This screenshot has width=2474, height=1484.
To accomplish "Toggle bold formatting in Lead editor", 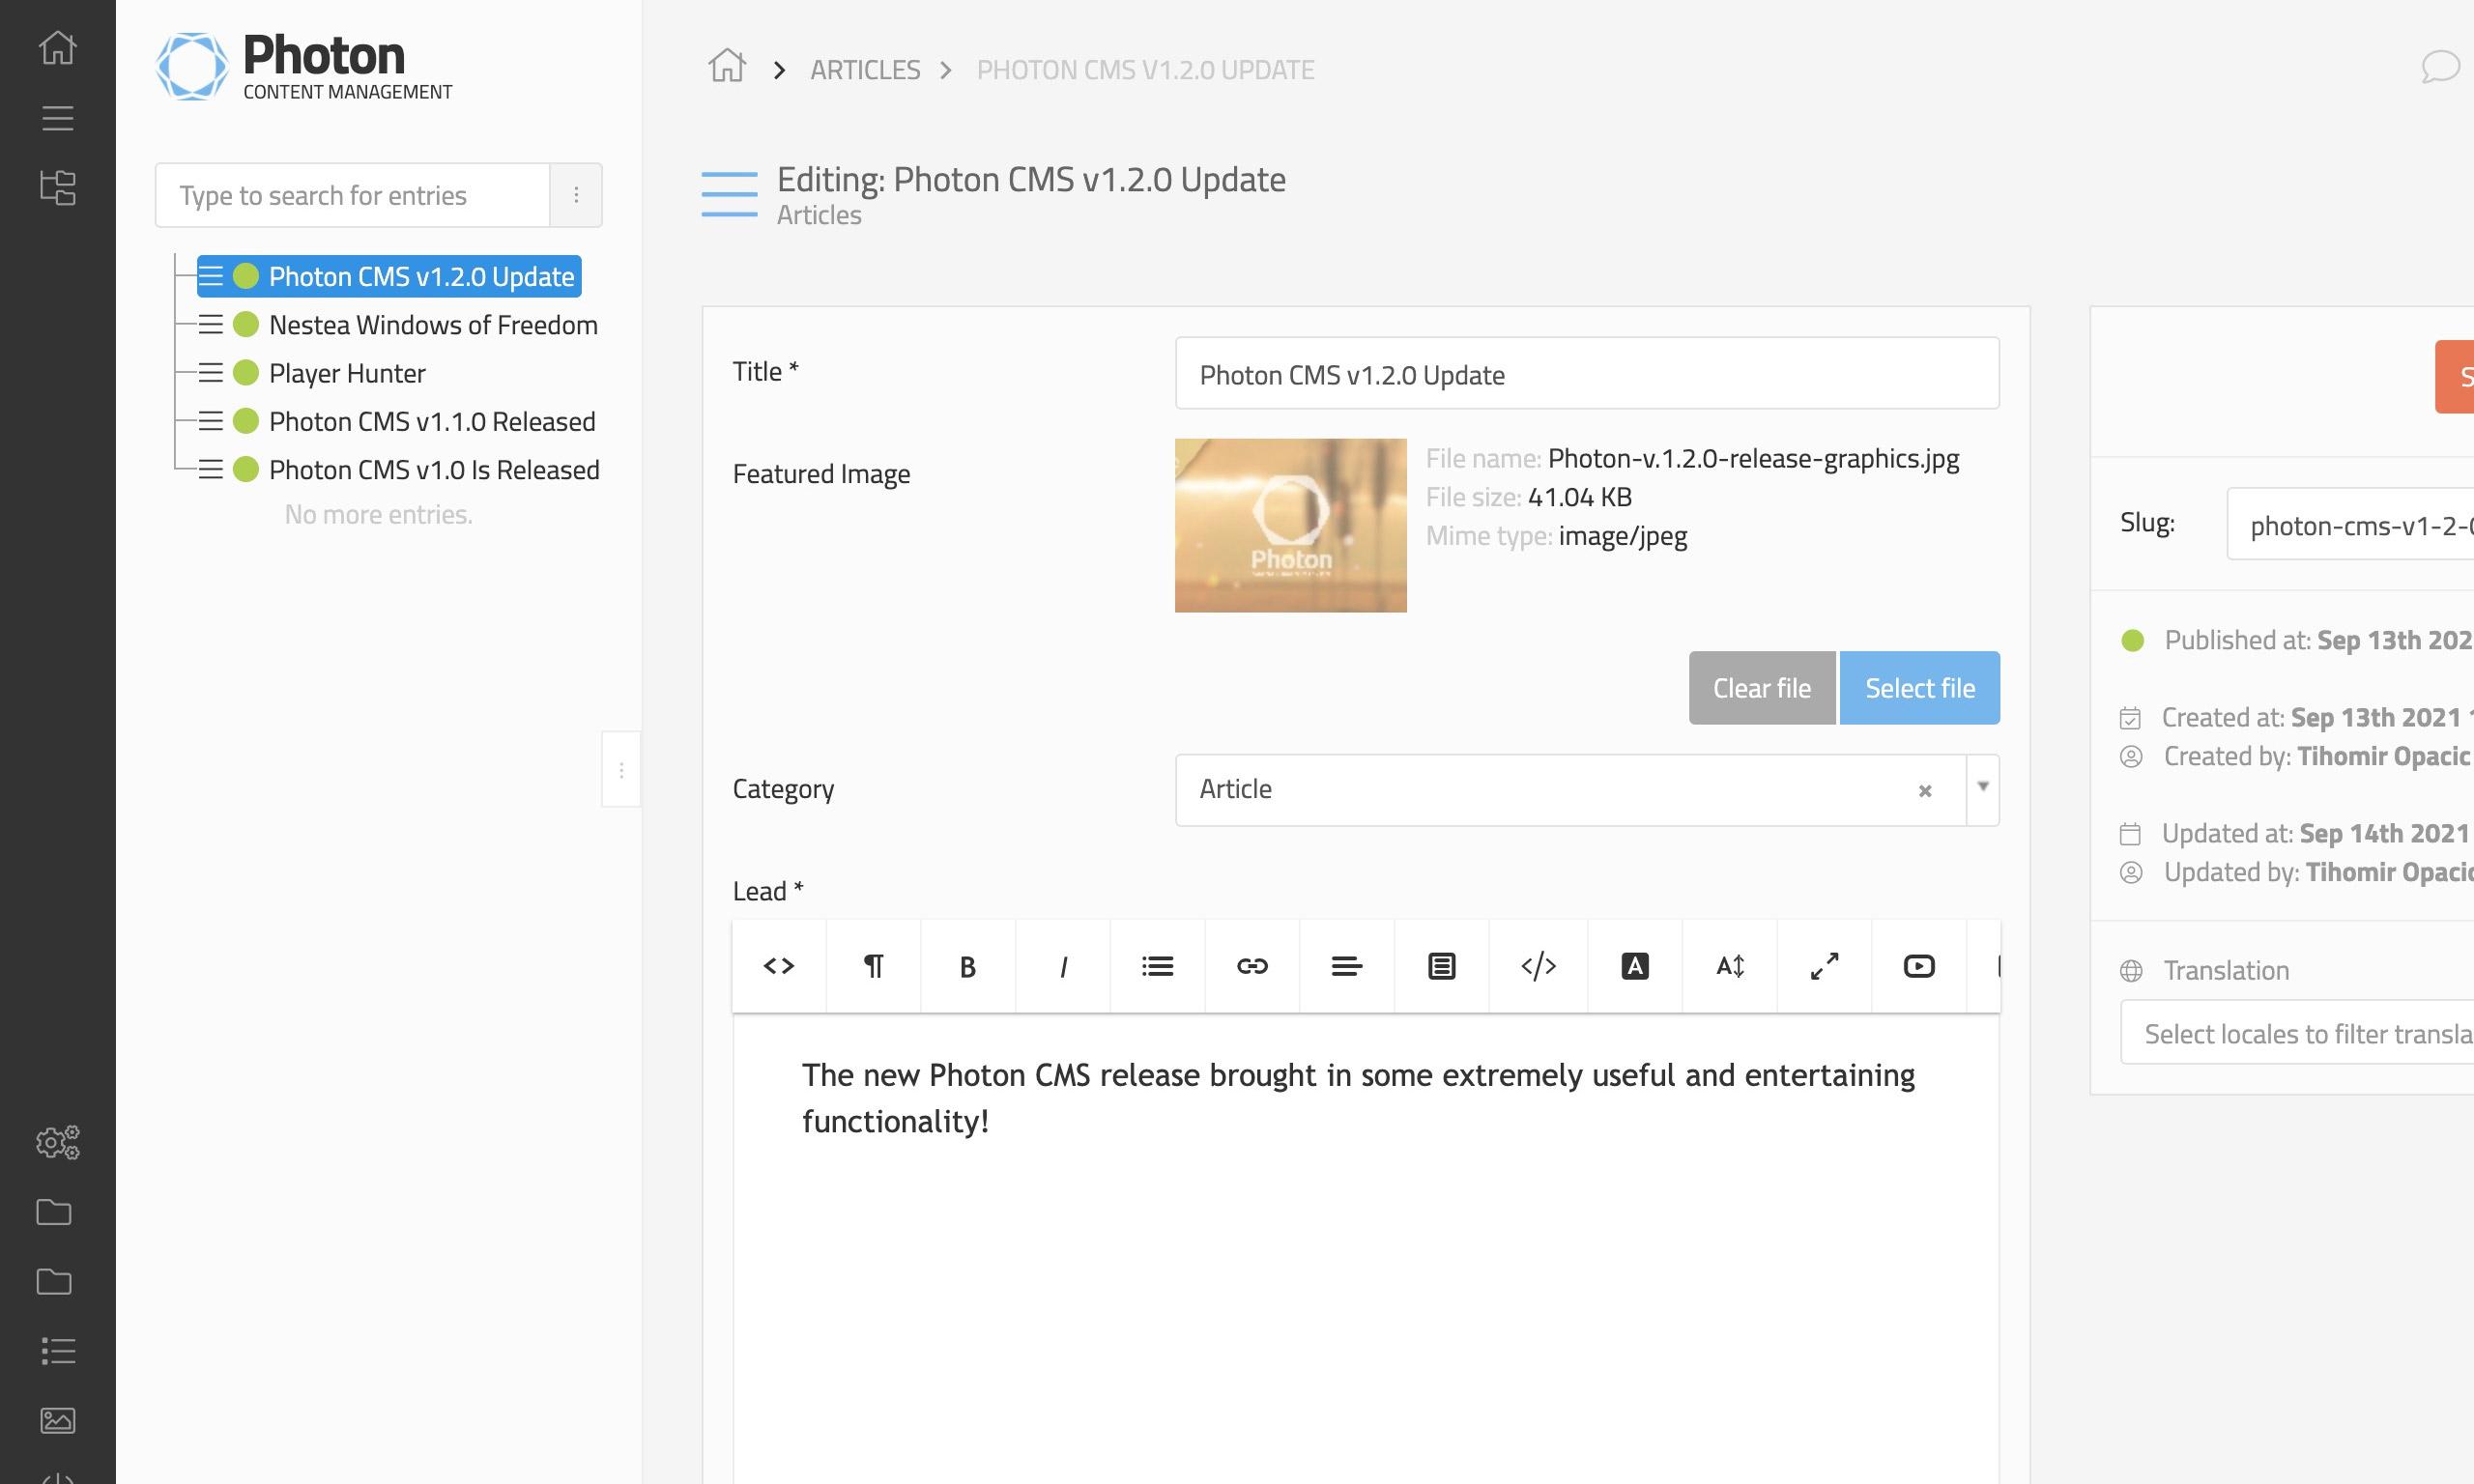I will point(968,966).
